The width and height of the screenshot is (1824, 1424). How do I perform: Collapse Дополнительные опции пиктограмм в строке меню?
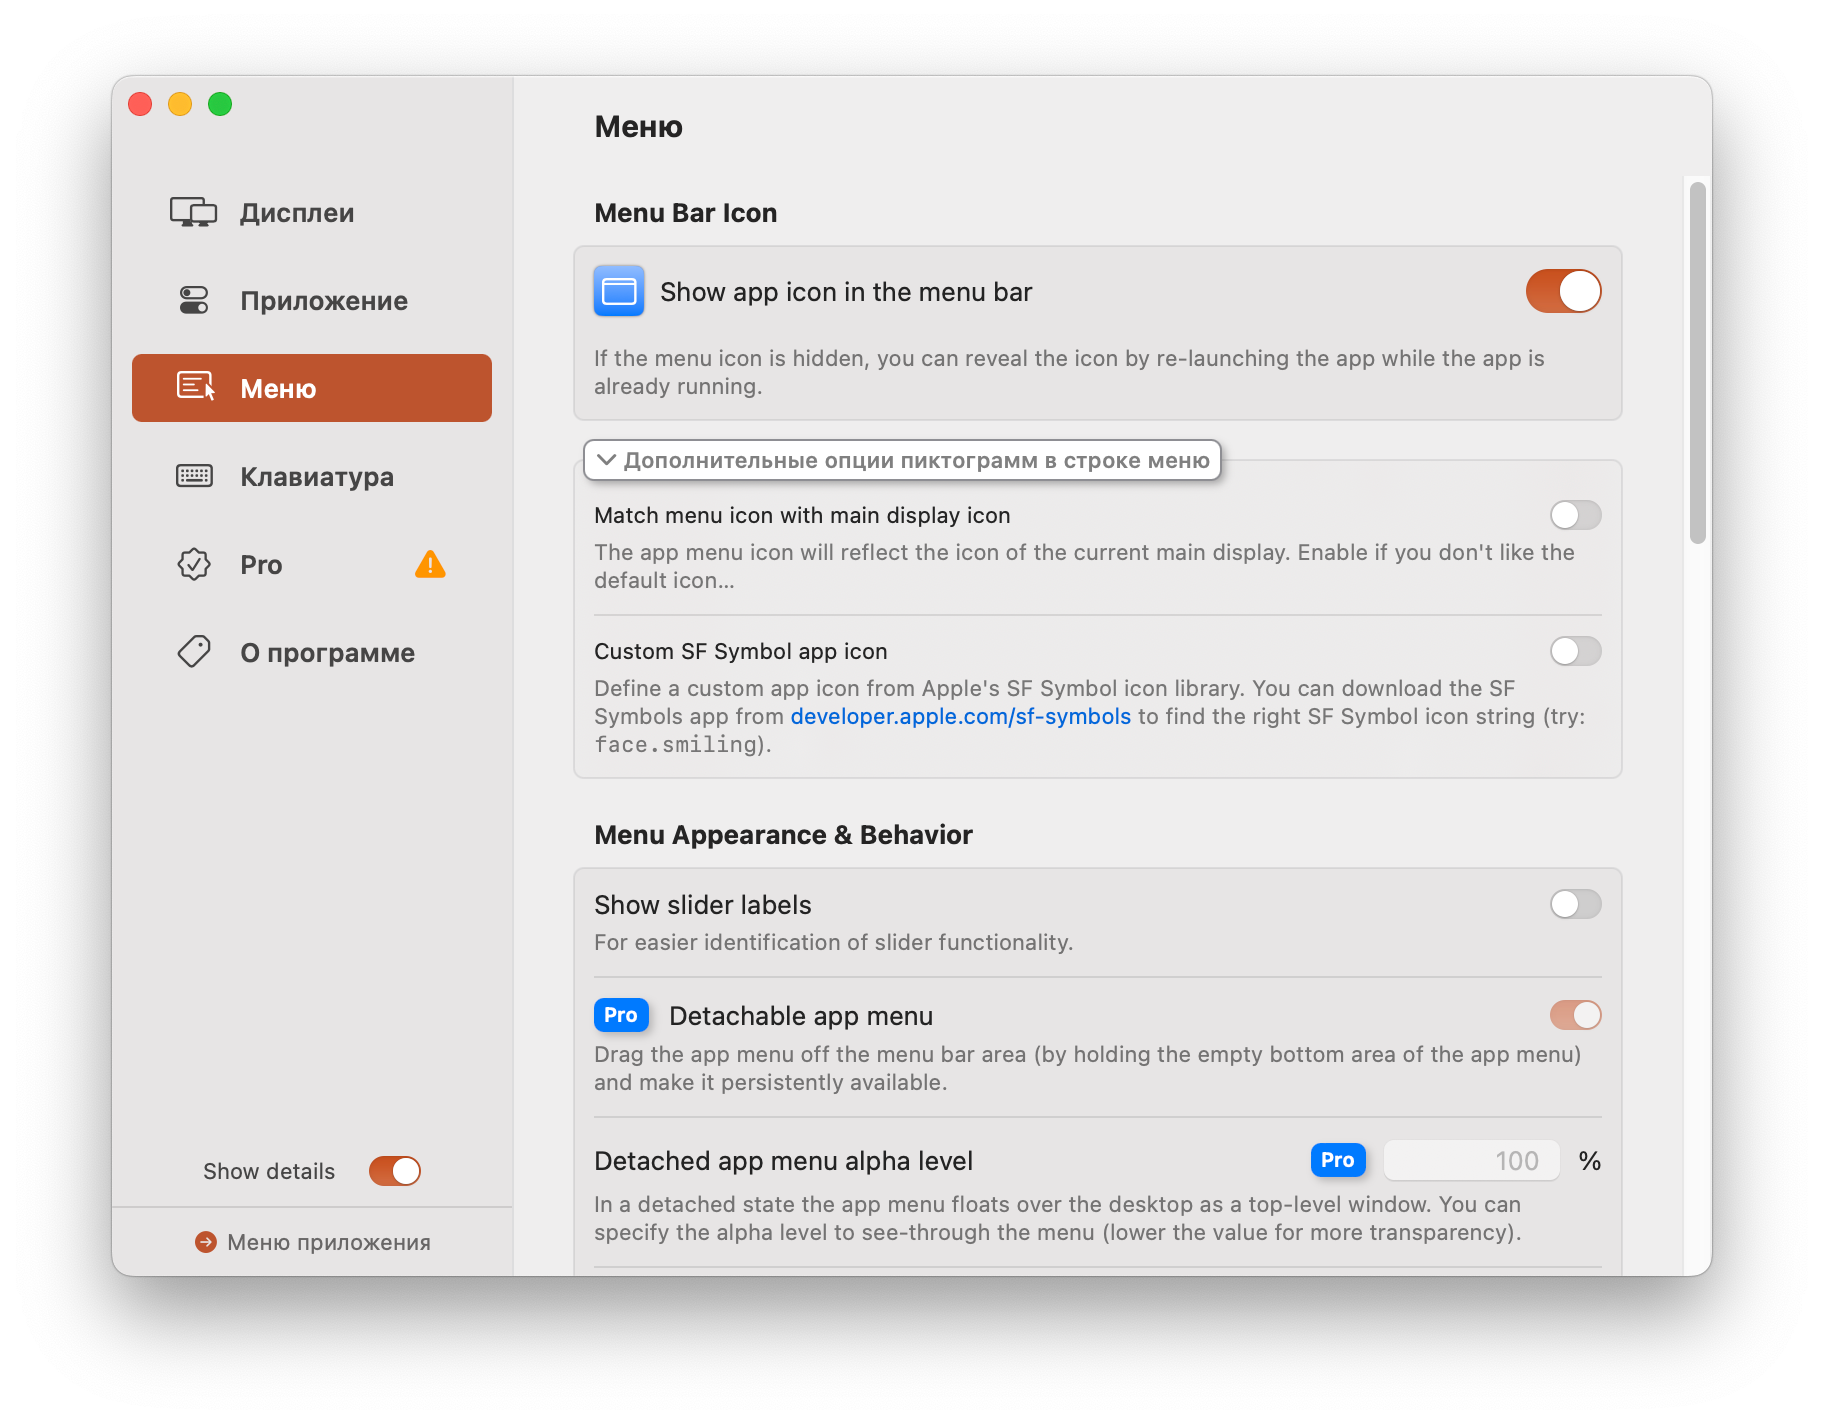[x=902, y=460]
